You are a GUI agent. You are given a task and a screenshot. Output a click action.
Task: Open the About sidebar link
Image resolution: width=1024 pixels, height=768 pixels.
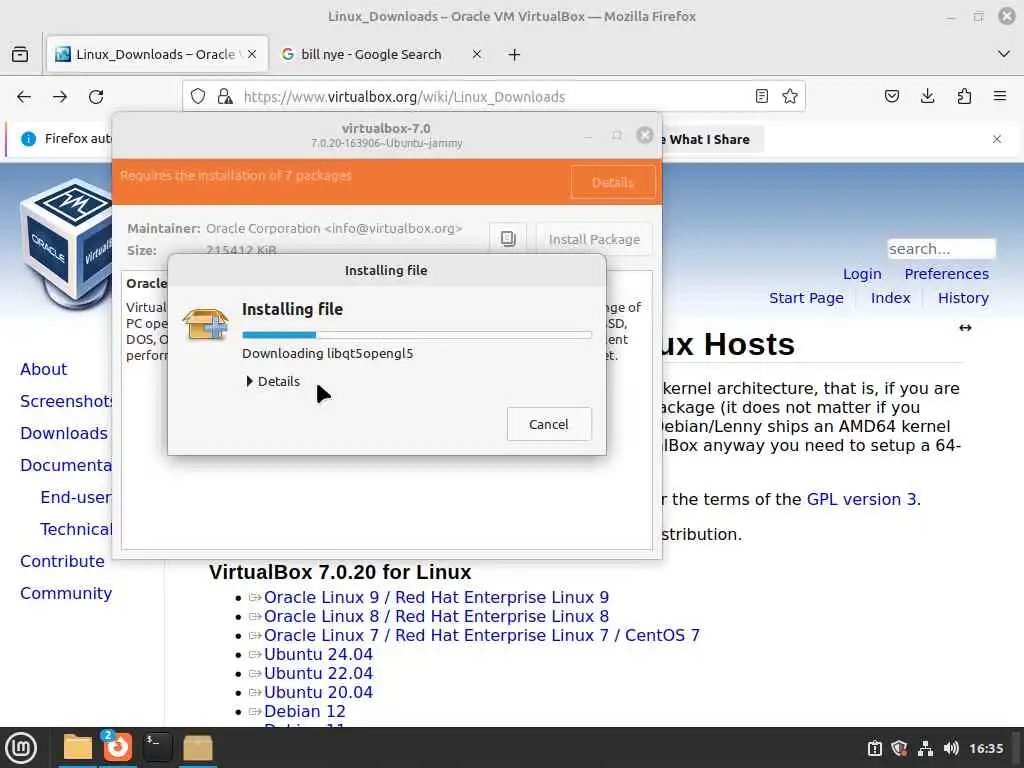click(x=44, y=369)
